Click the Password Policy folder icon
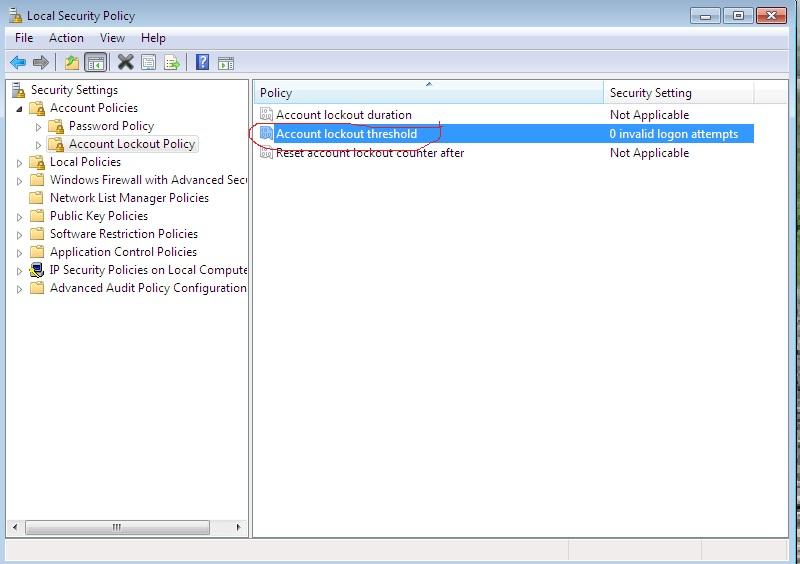Screen dimensions: 800x564 56,126
